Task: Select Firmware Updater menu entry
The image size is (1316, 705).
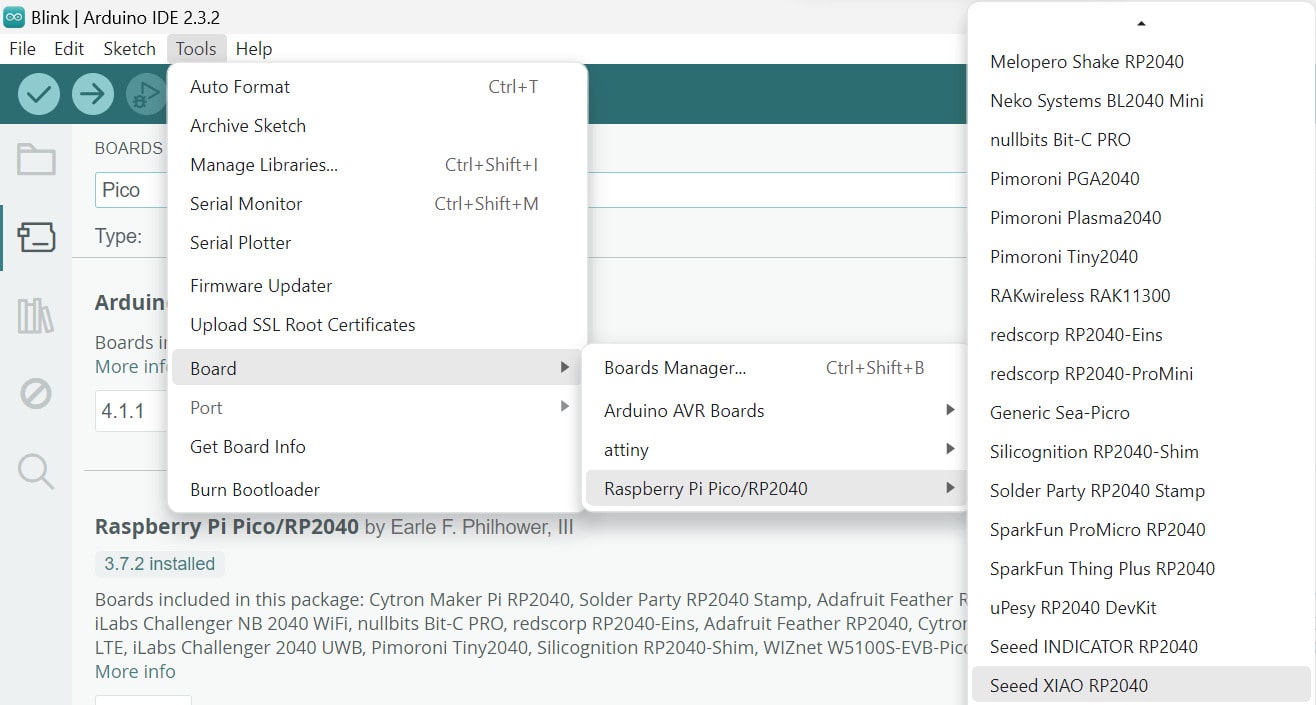Action: coord(377,286)
